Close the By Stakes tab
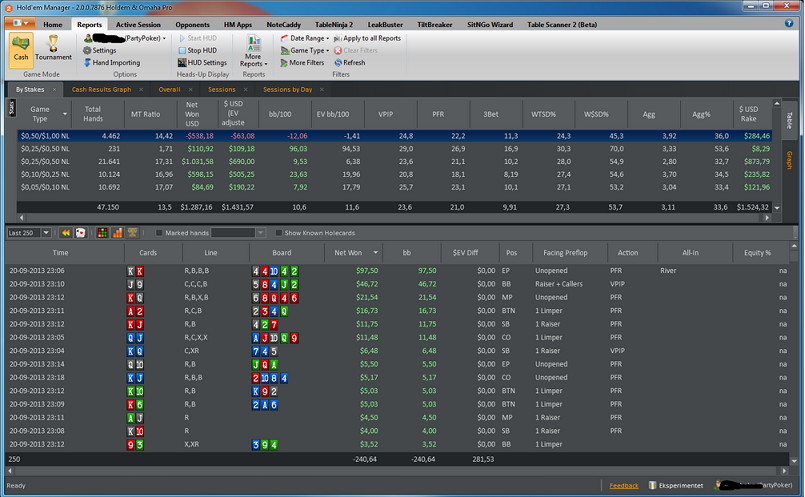Viewport: 805px width, 497px height. 54,89
